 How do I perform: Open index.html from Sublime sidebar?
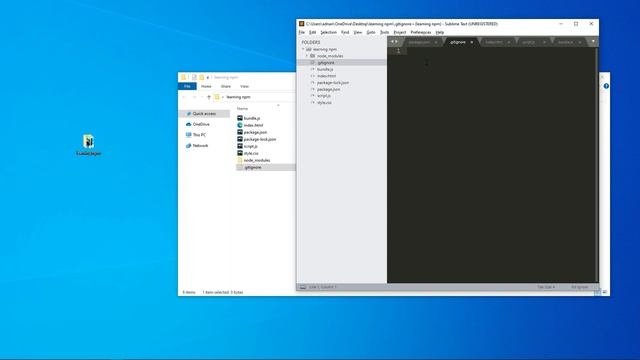click(327, 76)
